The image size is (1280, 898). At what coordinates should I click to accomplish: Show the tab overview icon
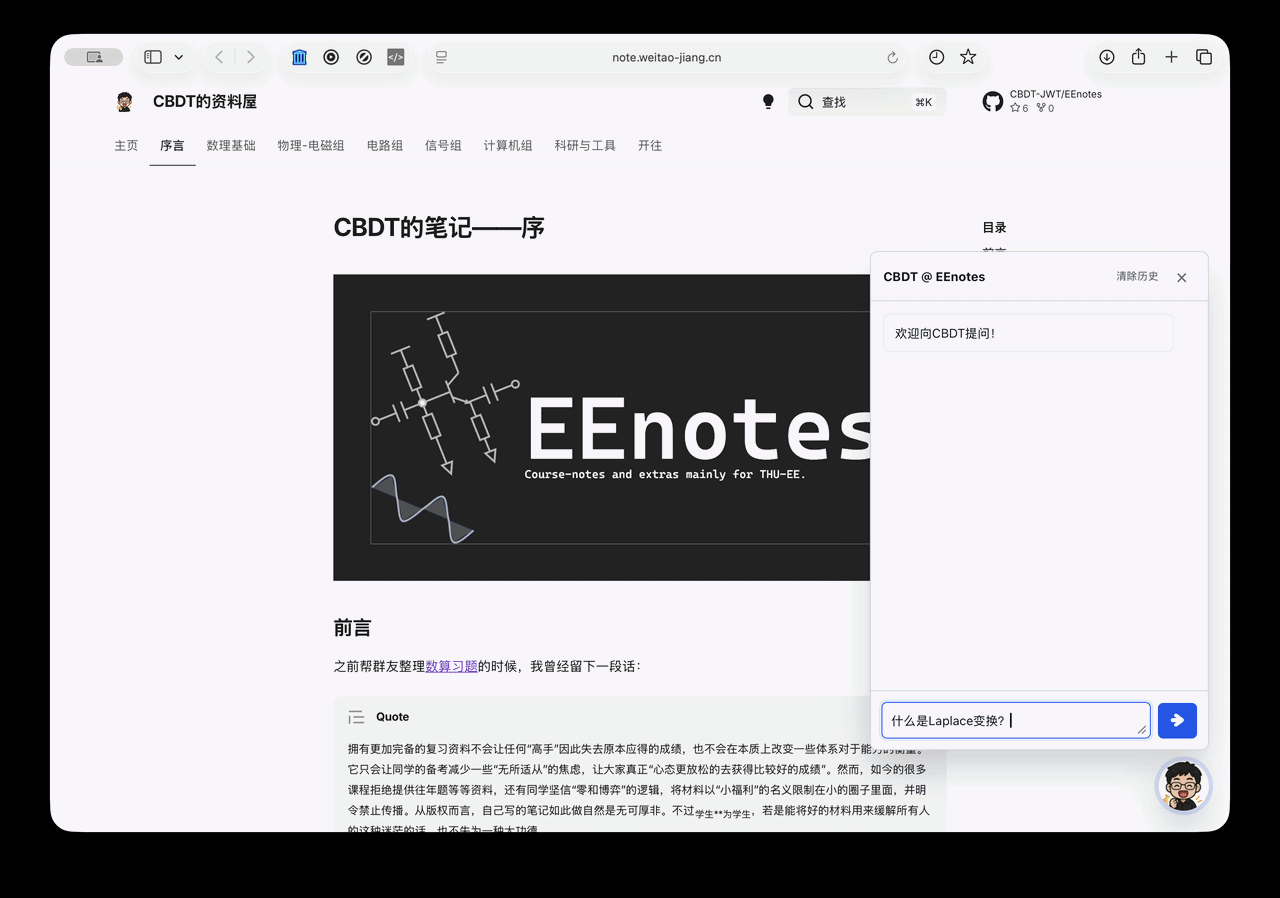[1204, 57]
